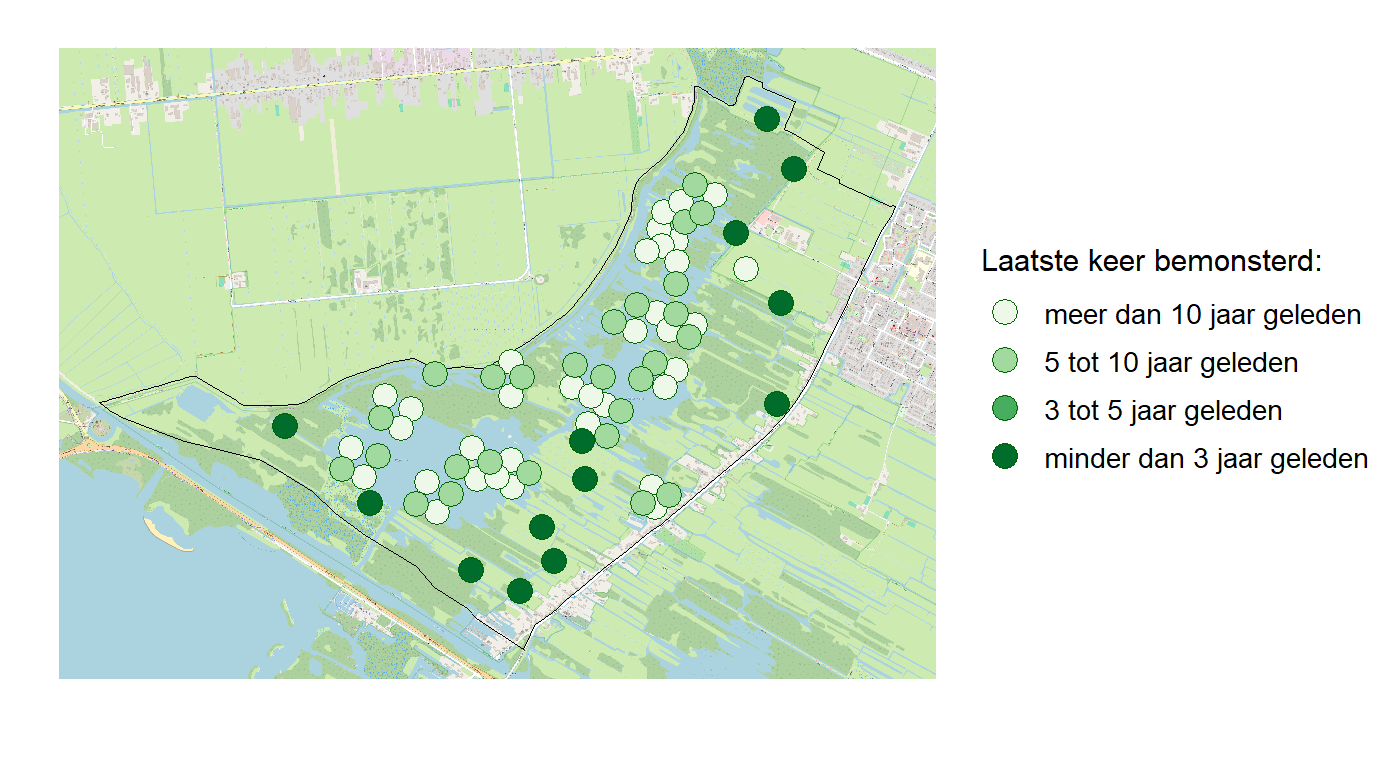Select the text '3 tot 5 jaar geleden'
Image resolution: width=1400 pixels, height=770 pixels.
(1163, 411)
